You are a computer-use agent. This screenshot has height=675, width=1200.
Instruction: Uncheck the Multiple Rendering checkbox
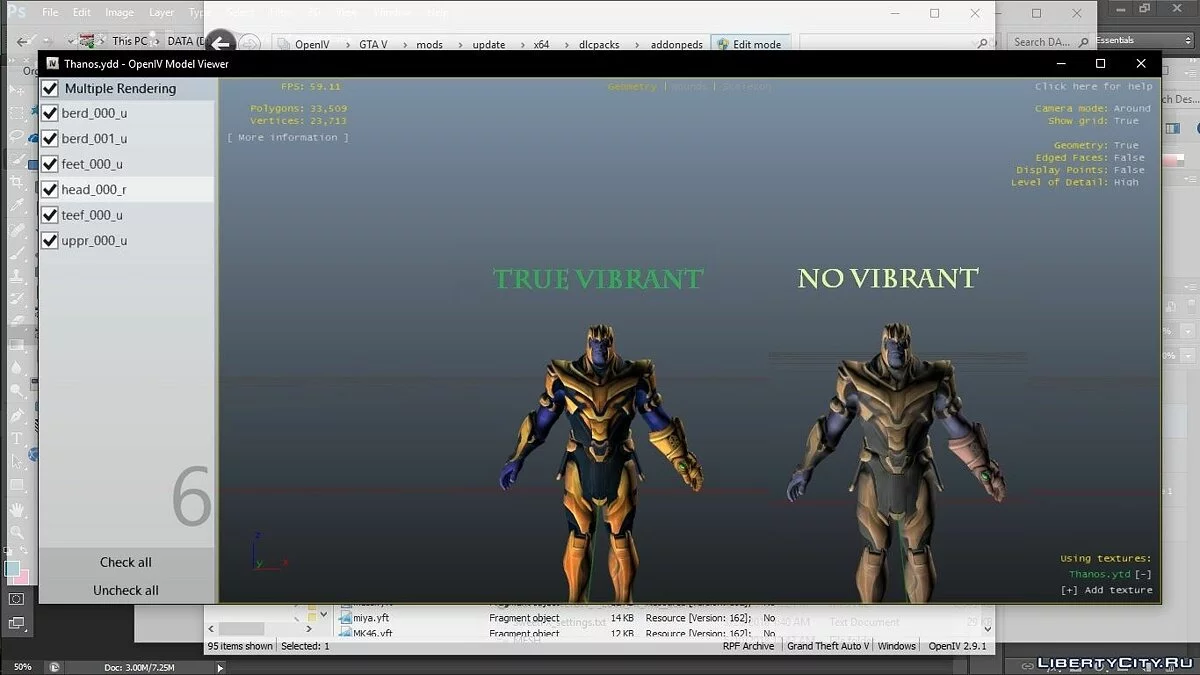tap(50, 88)
